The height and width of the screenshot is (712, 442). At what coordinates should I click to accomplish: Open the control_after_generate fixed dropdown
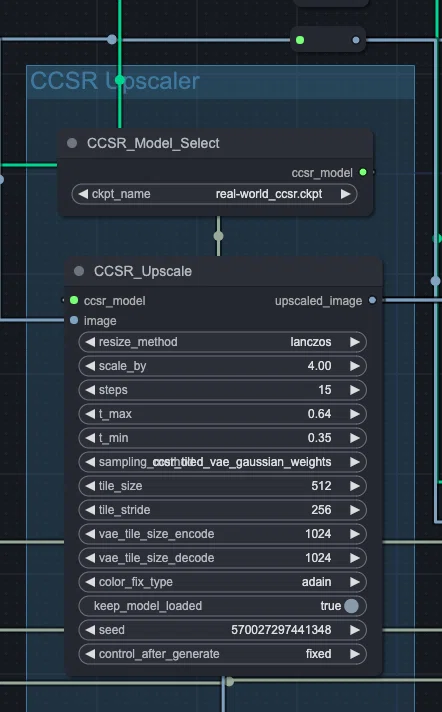(222, 654)
